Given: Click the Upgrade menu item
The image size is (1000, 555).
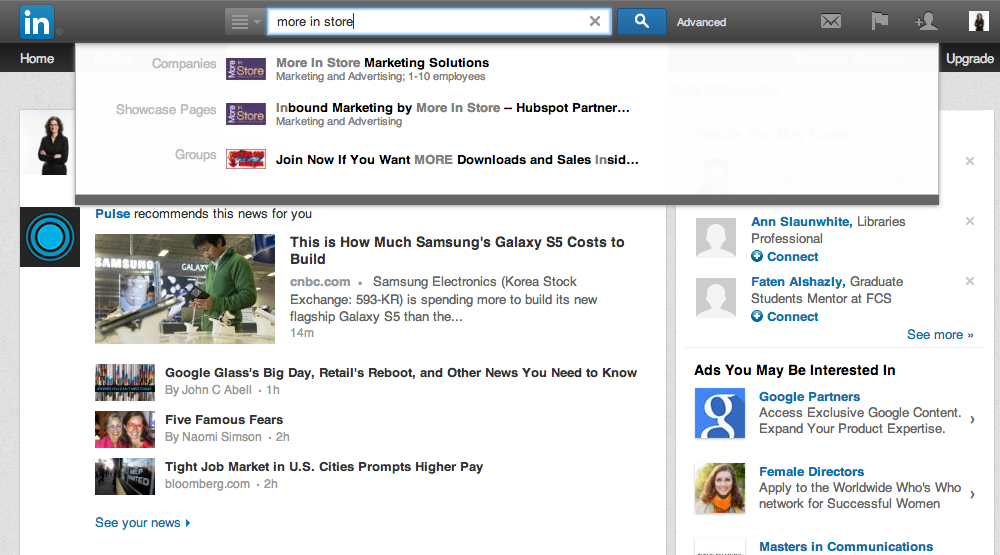Looking at the screenshot, I should [969, 59].
